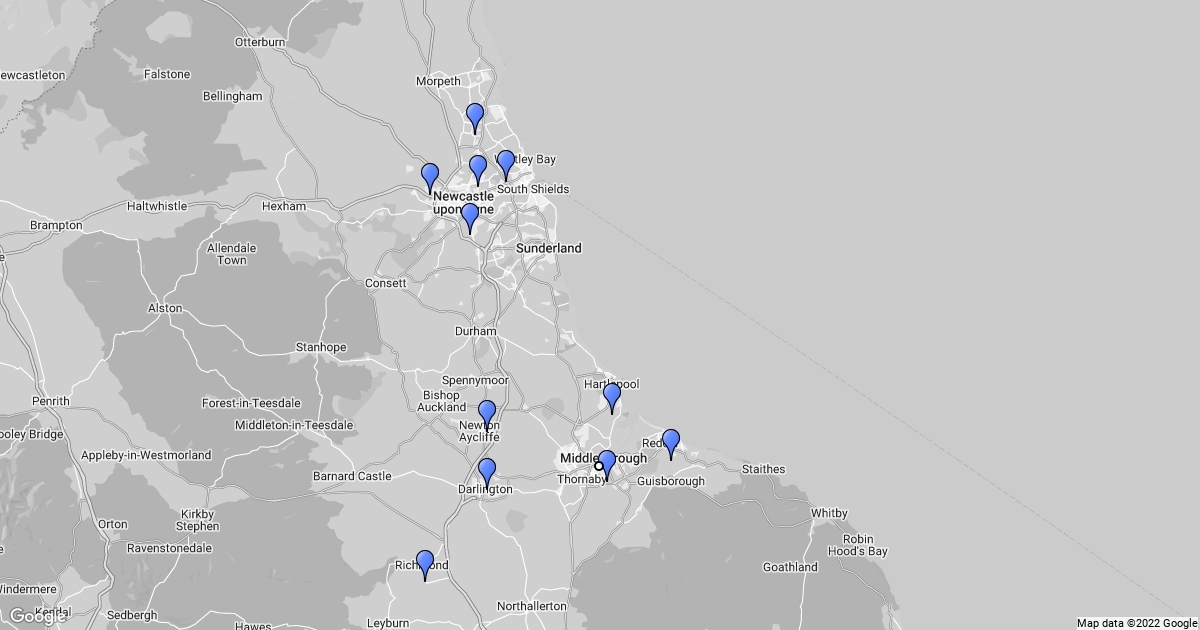
Task: Open the Newton Aycliffe pin
Action: coord(487,413)
